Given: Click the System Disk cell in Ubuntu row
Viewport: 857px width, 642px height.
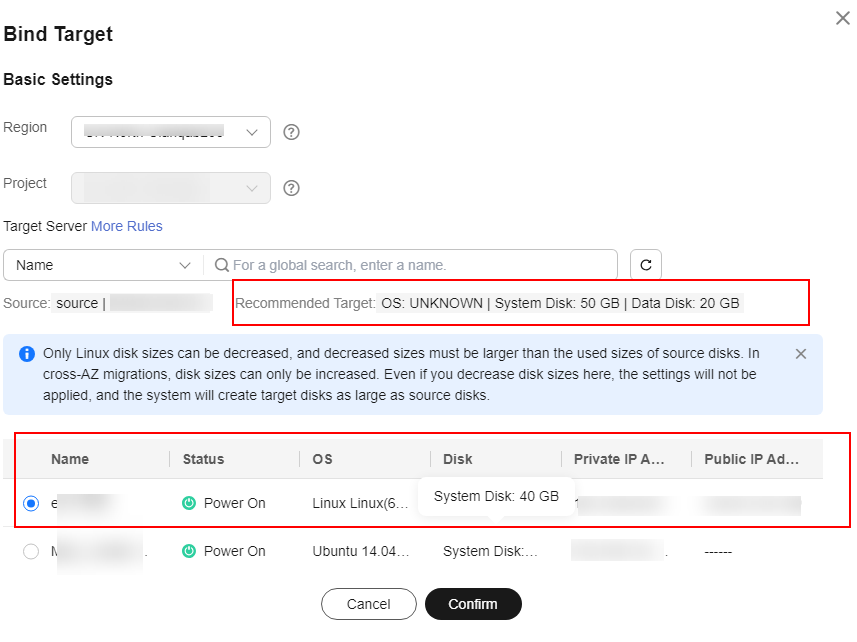Looking at the screenshot, I should click(490, 551).
